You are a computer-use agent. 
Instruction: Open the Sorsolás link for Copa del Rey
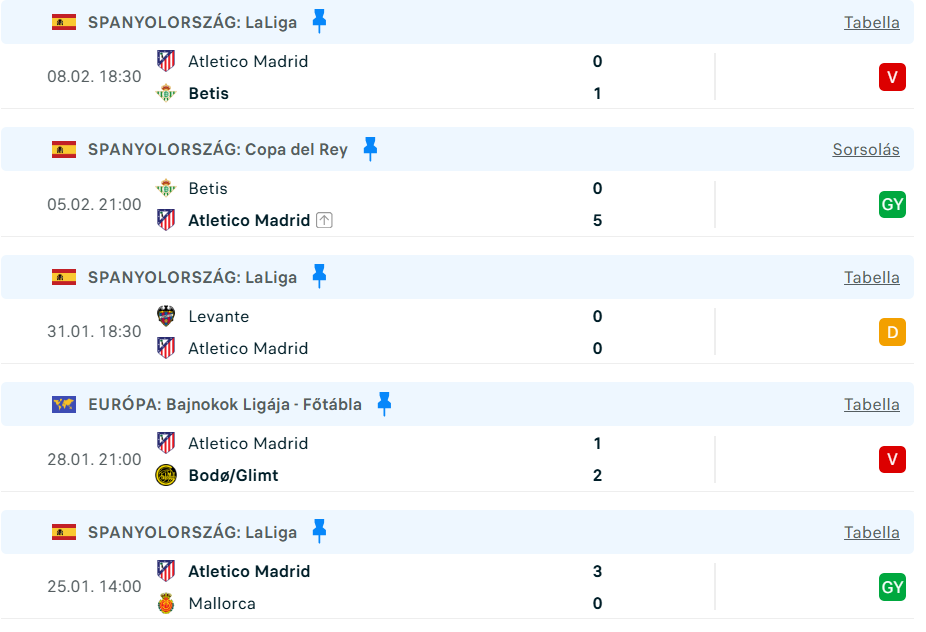(865, 149)
